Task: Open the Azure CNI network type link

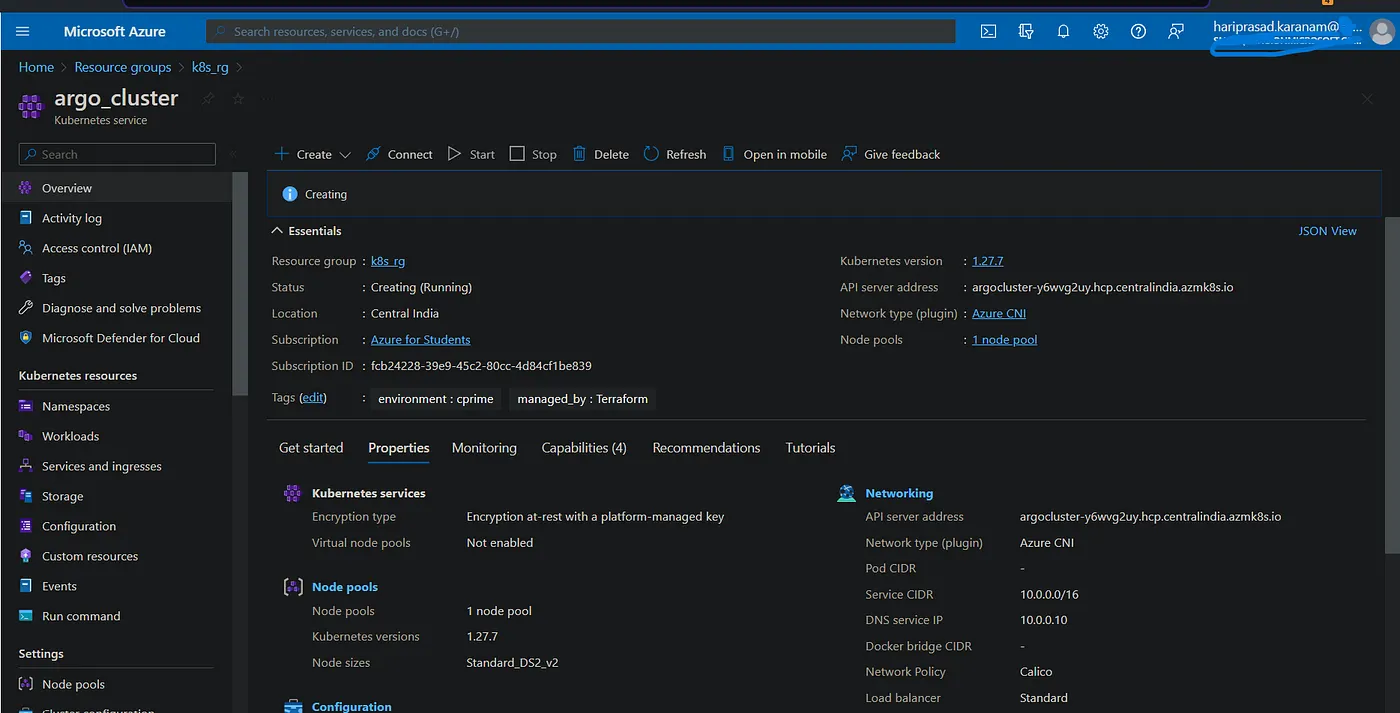Action: click(999, 313)
